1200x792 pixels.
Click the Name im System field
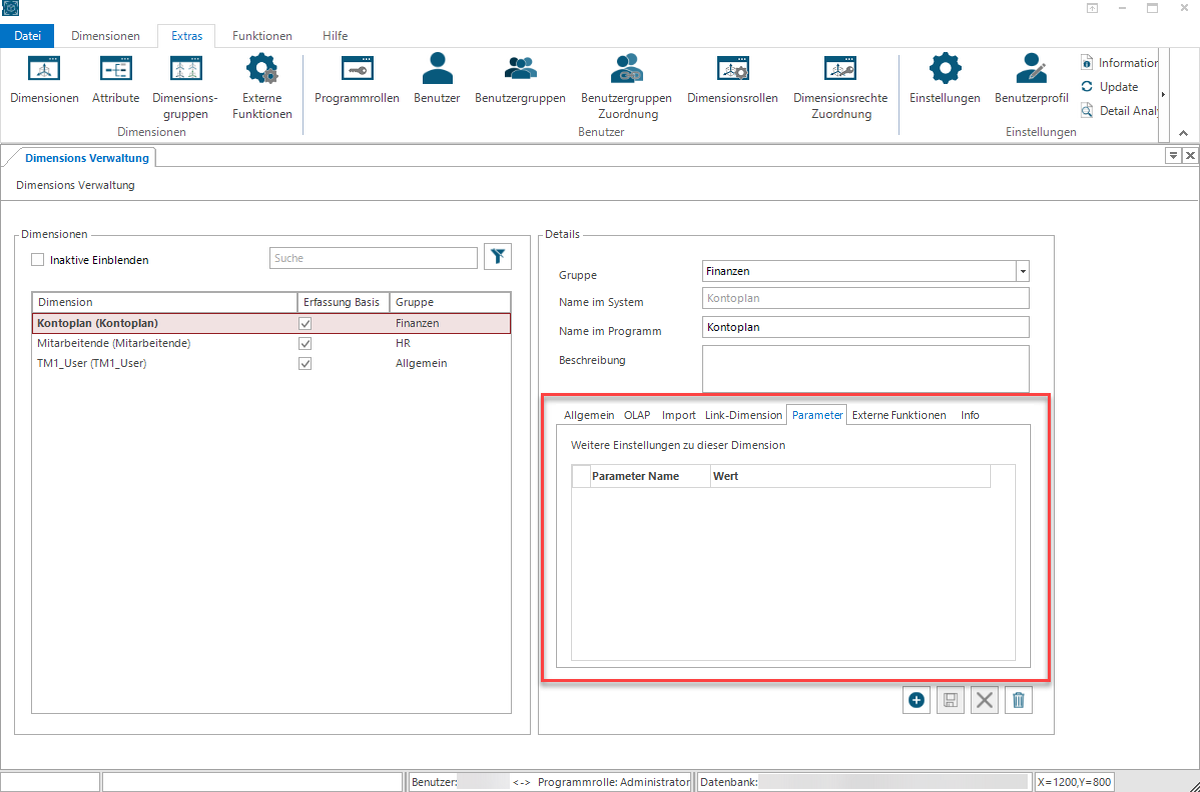click(866, 298)
